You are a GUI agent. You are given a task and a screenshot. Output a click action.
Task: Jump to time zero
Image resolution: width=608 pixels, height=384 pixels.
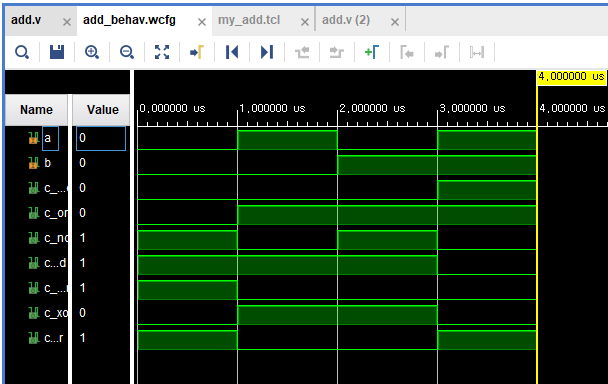pos(232,52)
